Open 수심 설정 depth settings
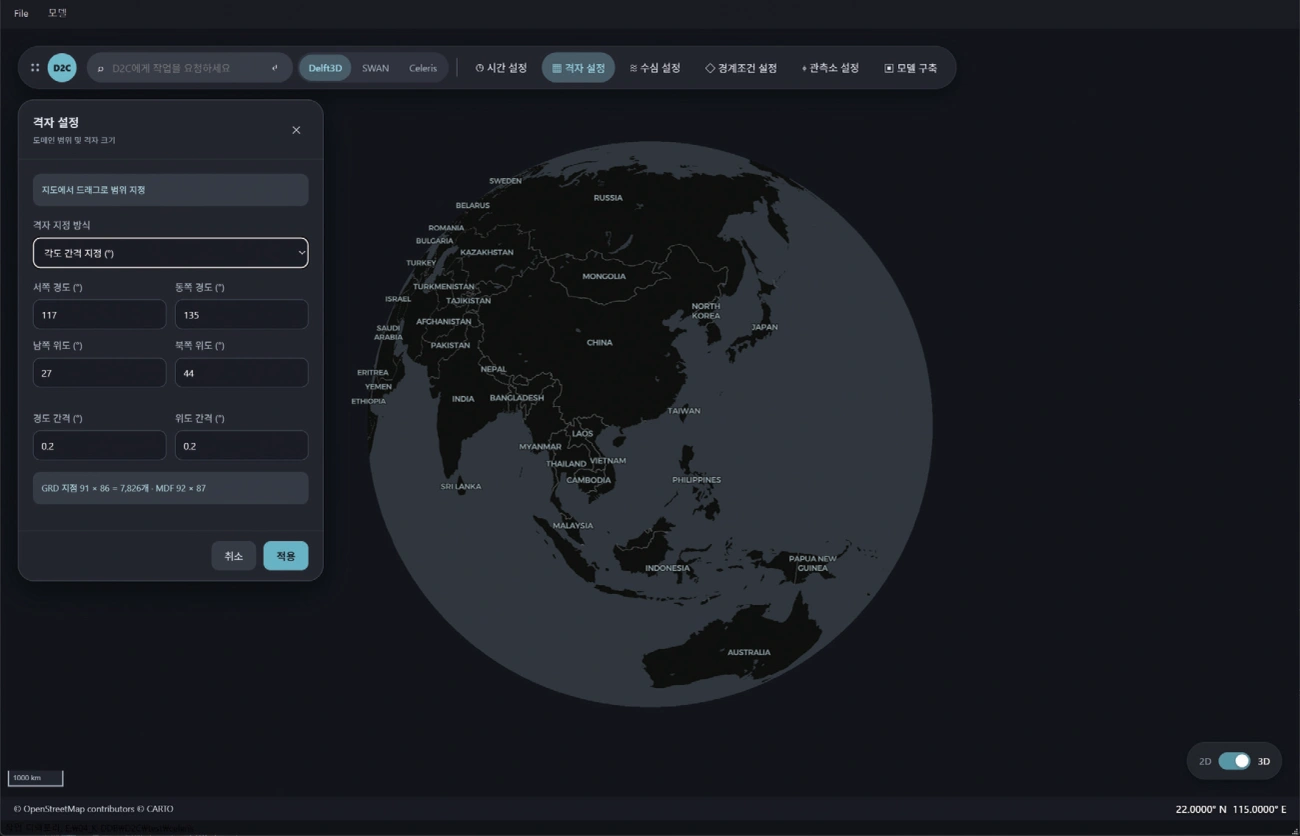The width and height of the screenshot is (1300, 836). [x=655, y=68]
